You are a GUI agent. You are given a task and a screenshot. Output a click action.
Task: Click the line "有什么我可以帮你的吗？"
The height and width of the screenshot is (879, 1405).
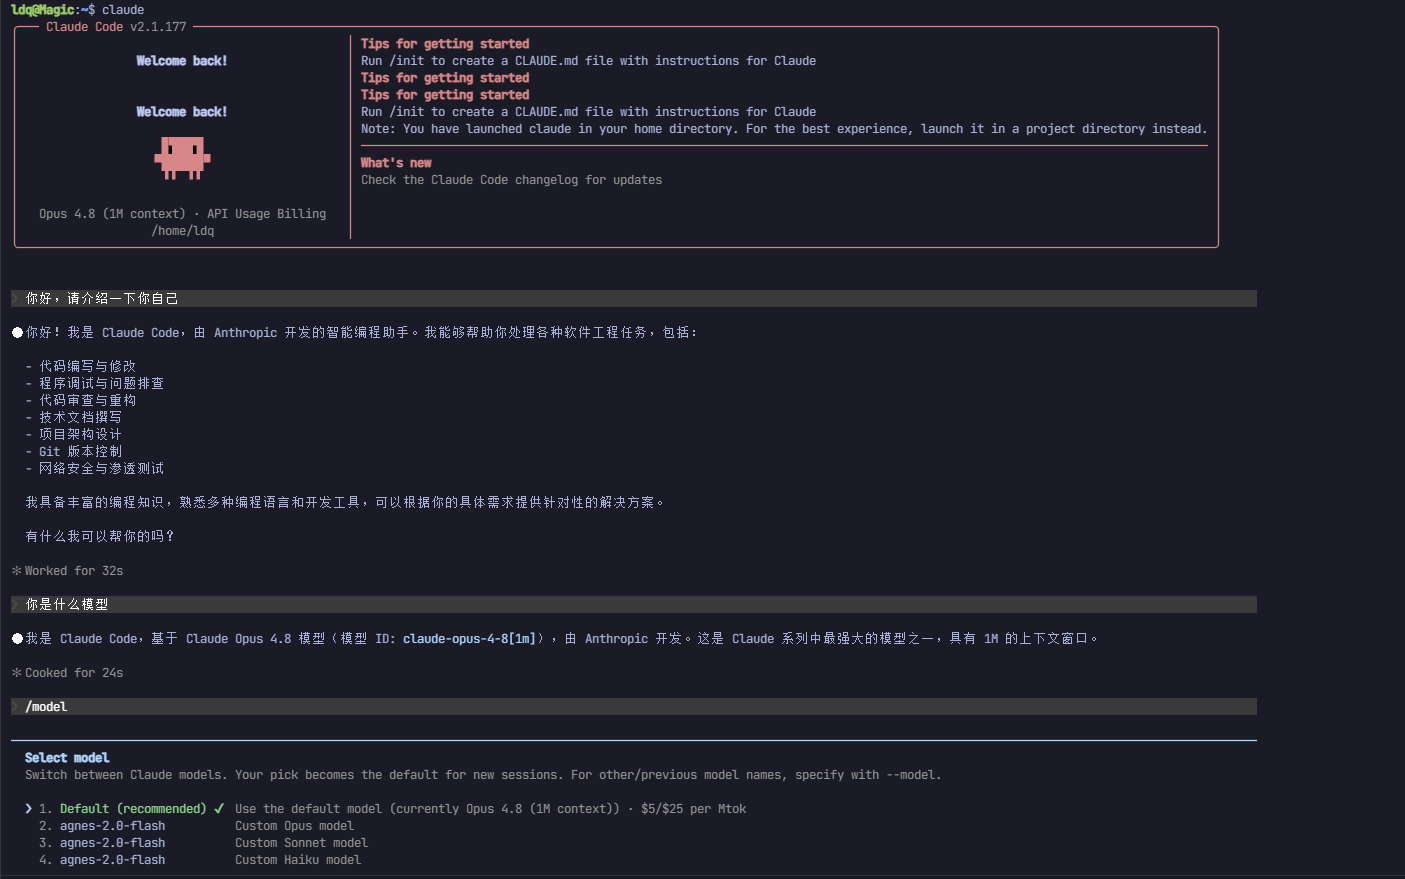[x=100, y=537]
